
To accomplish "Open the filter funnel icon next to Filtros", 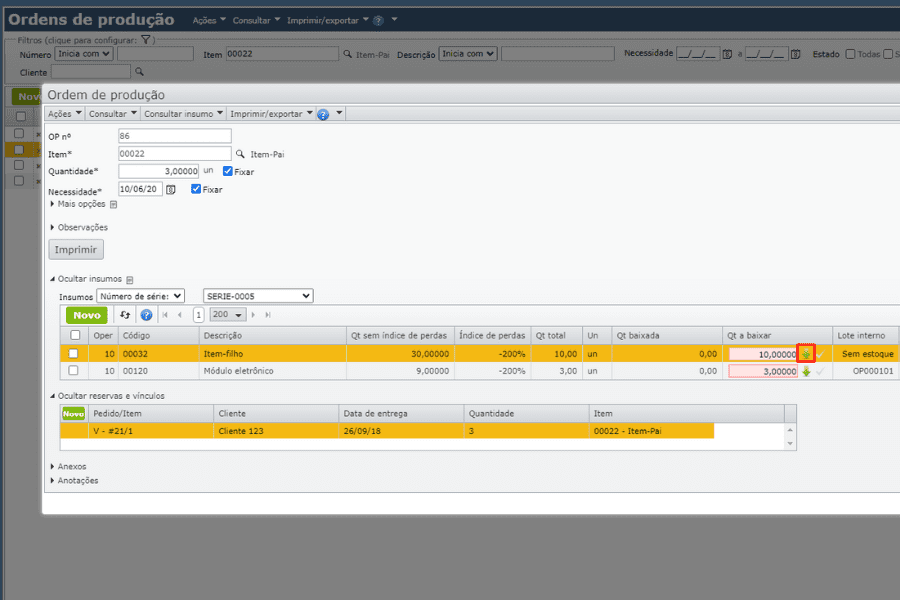I will point(148,38).
